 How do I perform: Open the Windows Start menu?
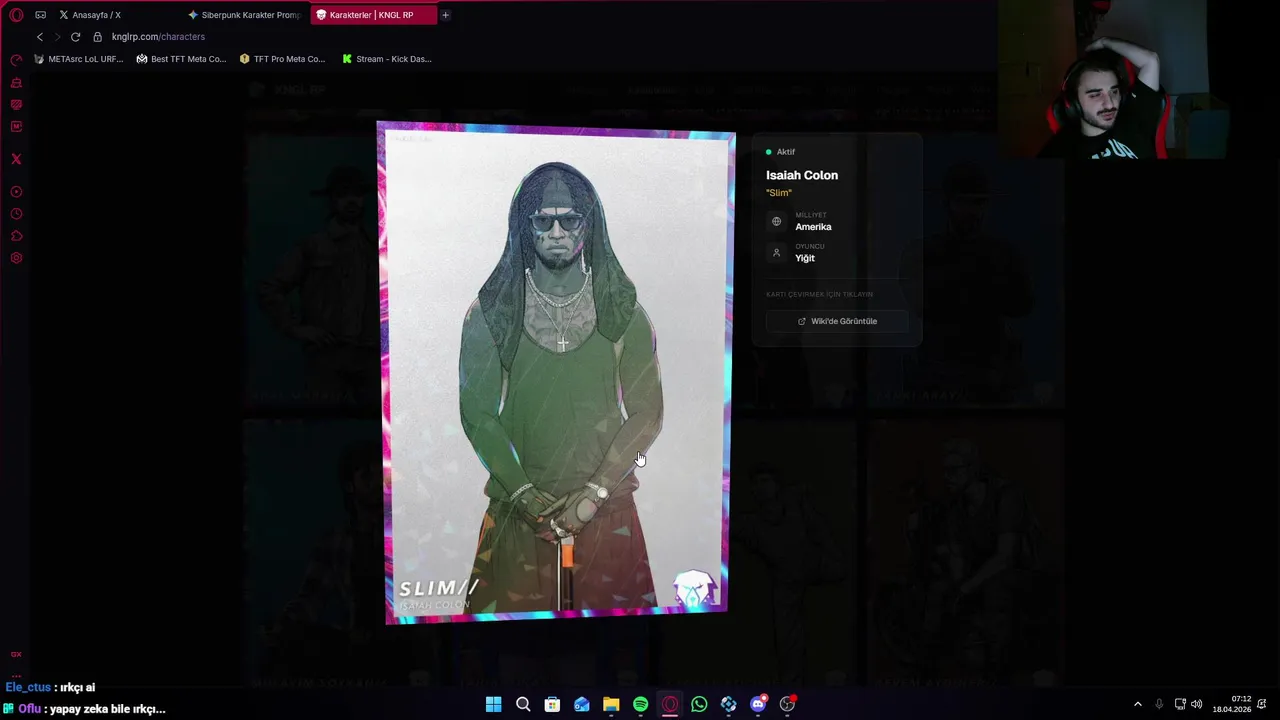(493, 704)
